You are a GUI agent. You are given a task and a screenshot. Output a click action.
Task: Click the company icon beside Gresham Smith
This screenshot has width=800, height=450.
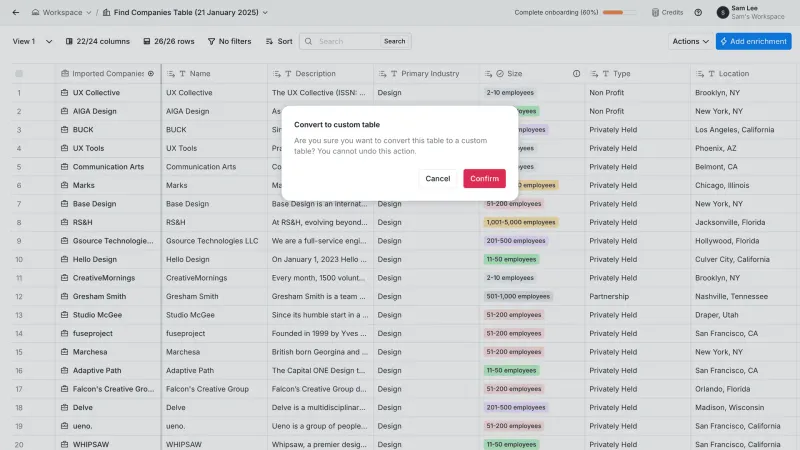pyautogui.click(x=64, y=296)
